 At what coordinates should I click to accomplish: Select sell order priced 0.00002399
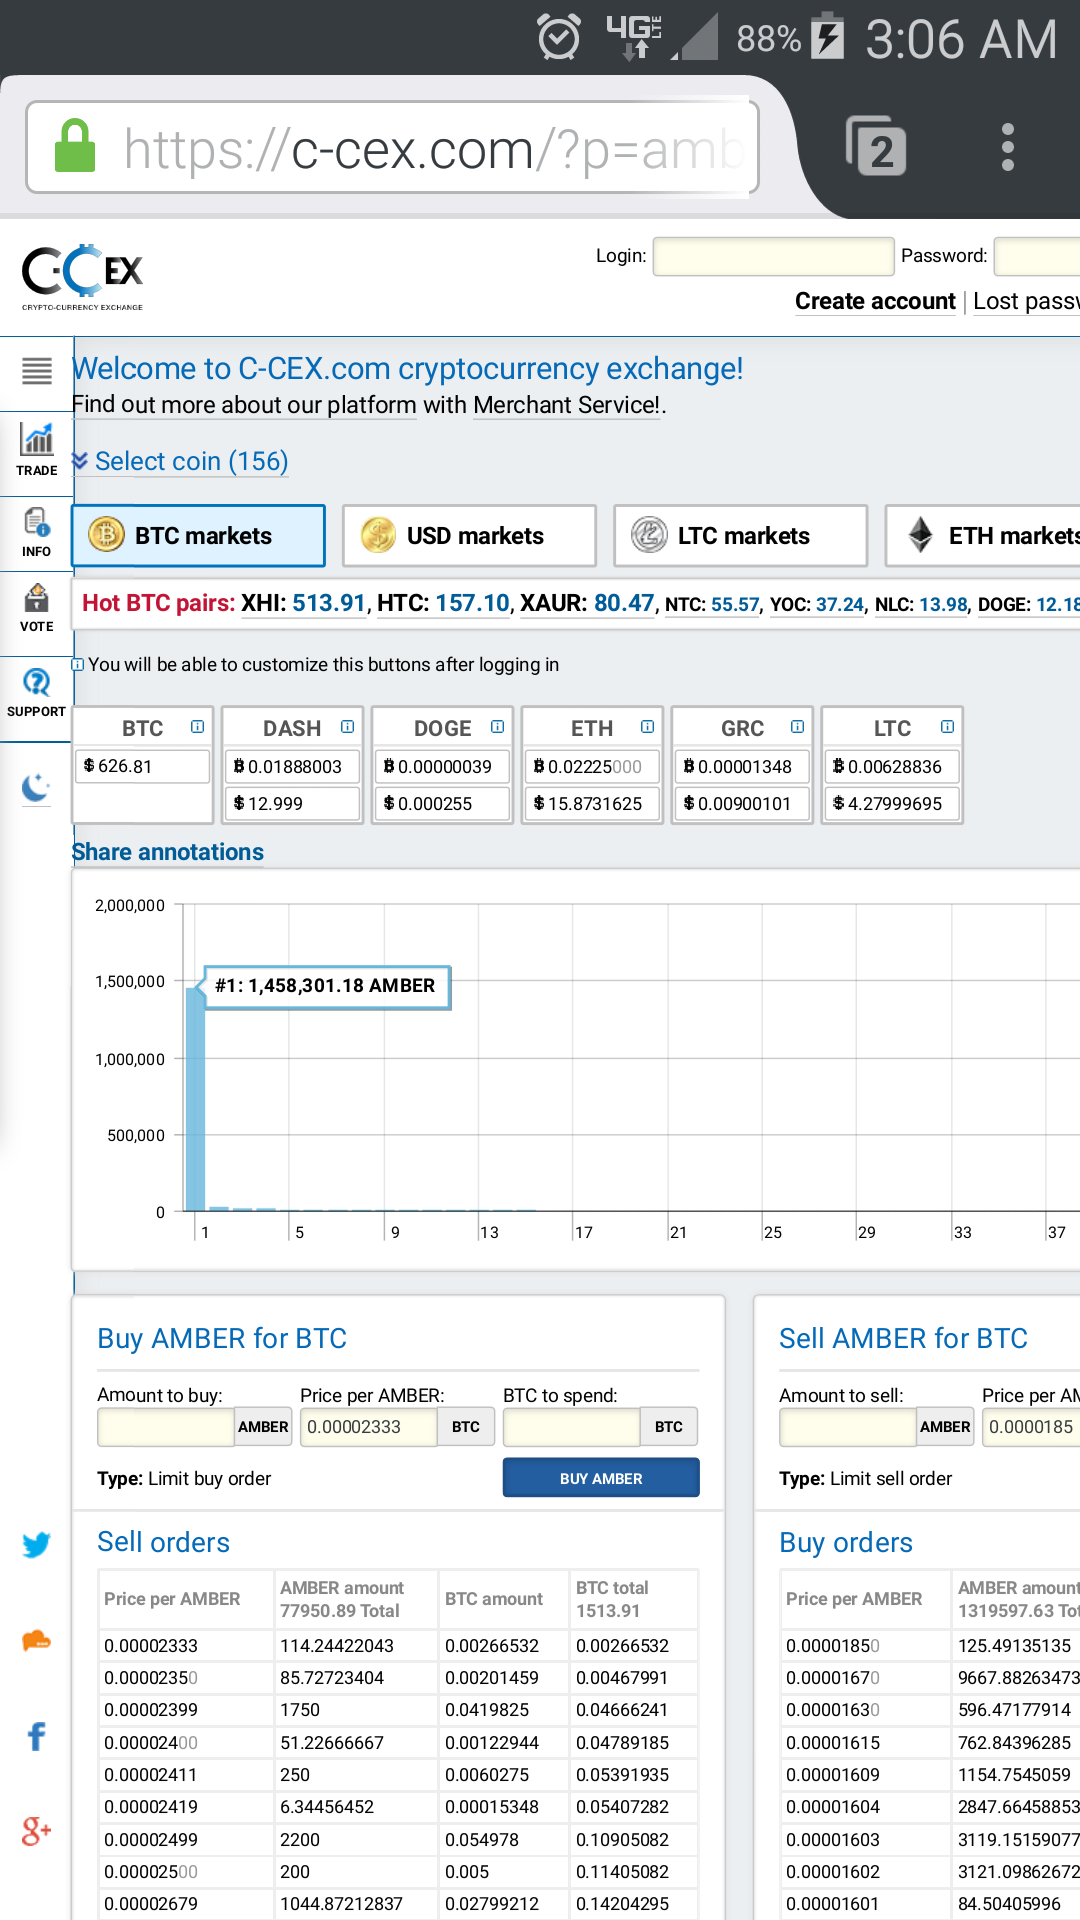[x=398, y=1710]
